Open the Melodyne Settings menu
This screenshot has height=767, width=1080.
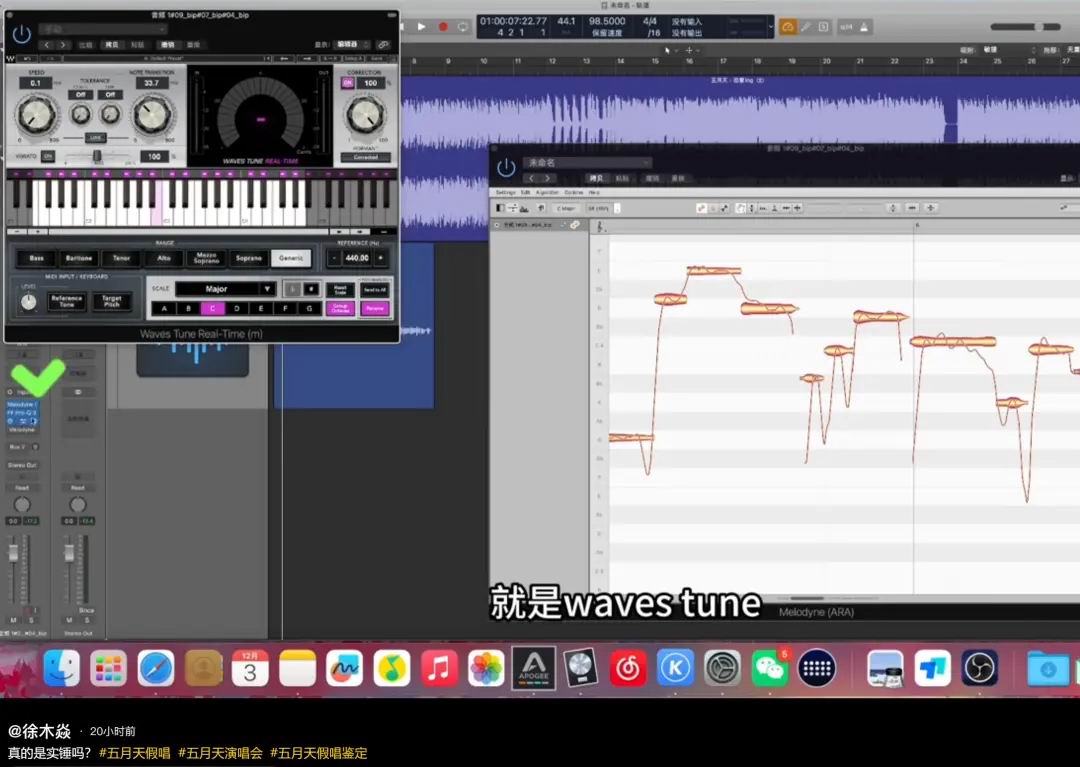point(506,192)
